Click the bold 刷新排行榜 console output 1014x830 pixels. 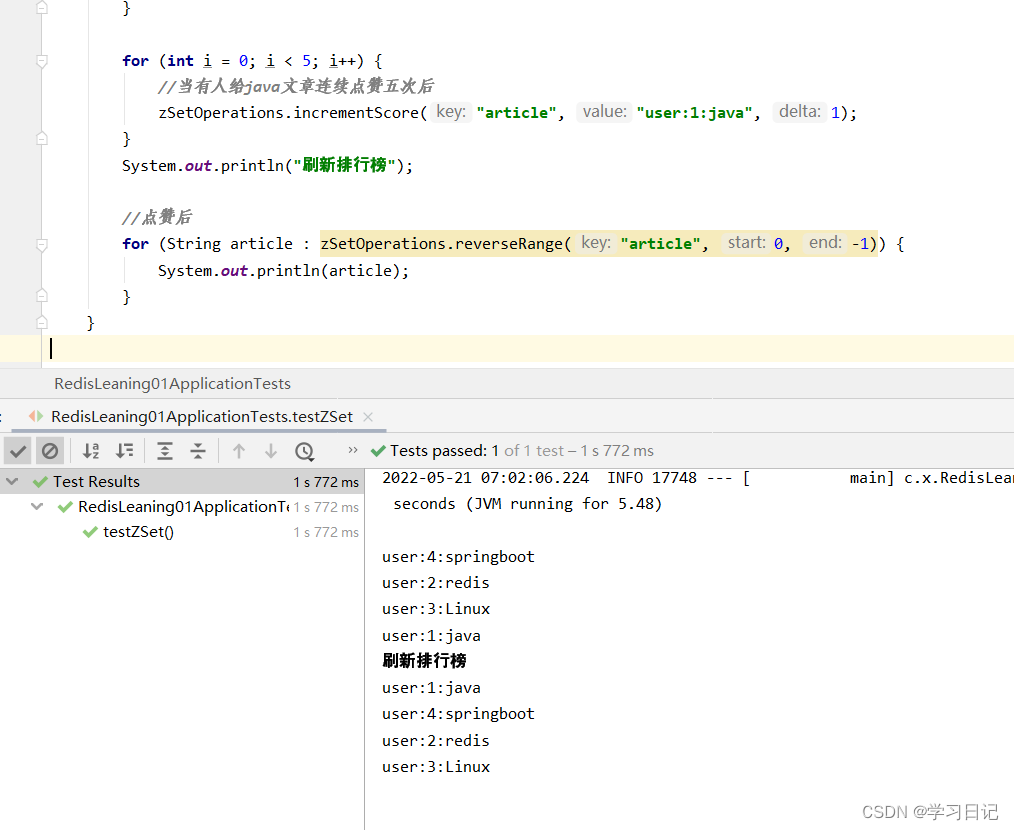(424, 661)
